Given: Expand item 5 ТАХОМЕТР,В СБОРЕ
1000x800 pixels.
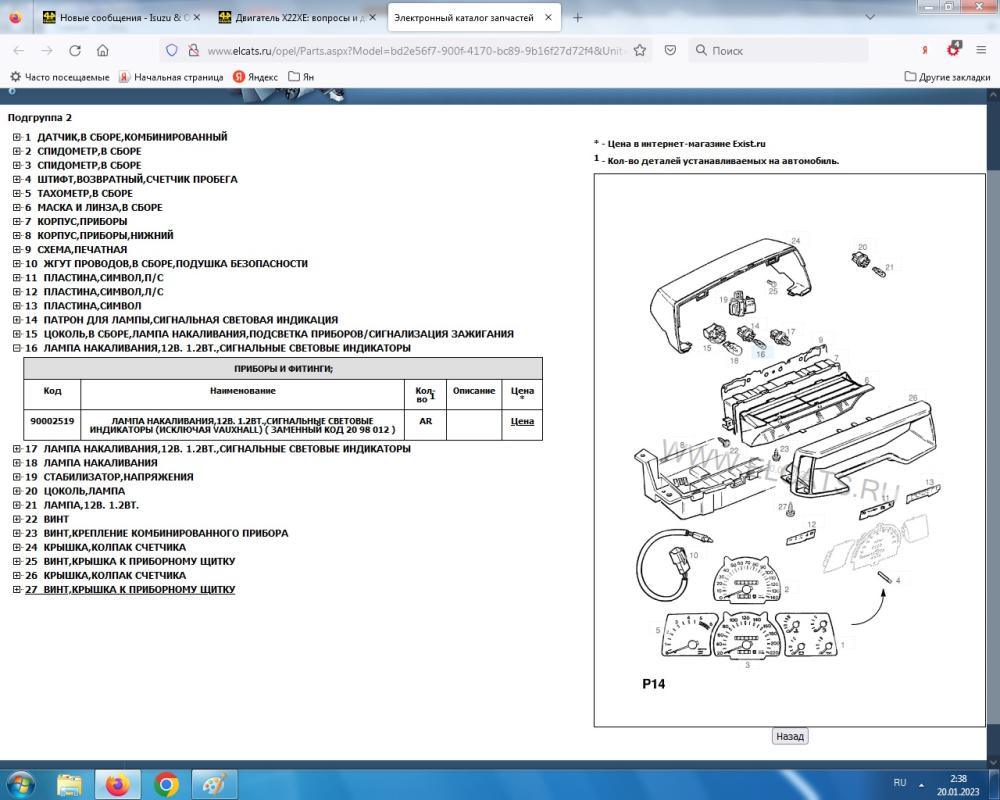Looking at the screenshot, I should [17, 193].
